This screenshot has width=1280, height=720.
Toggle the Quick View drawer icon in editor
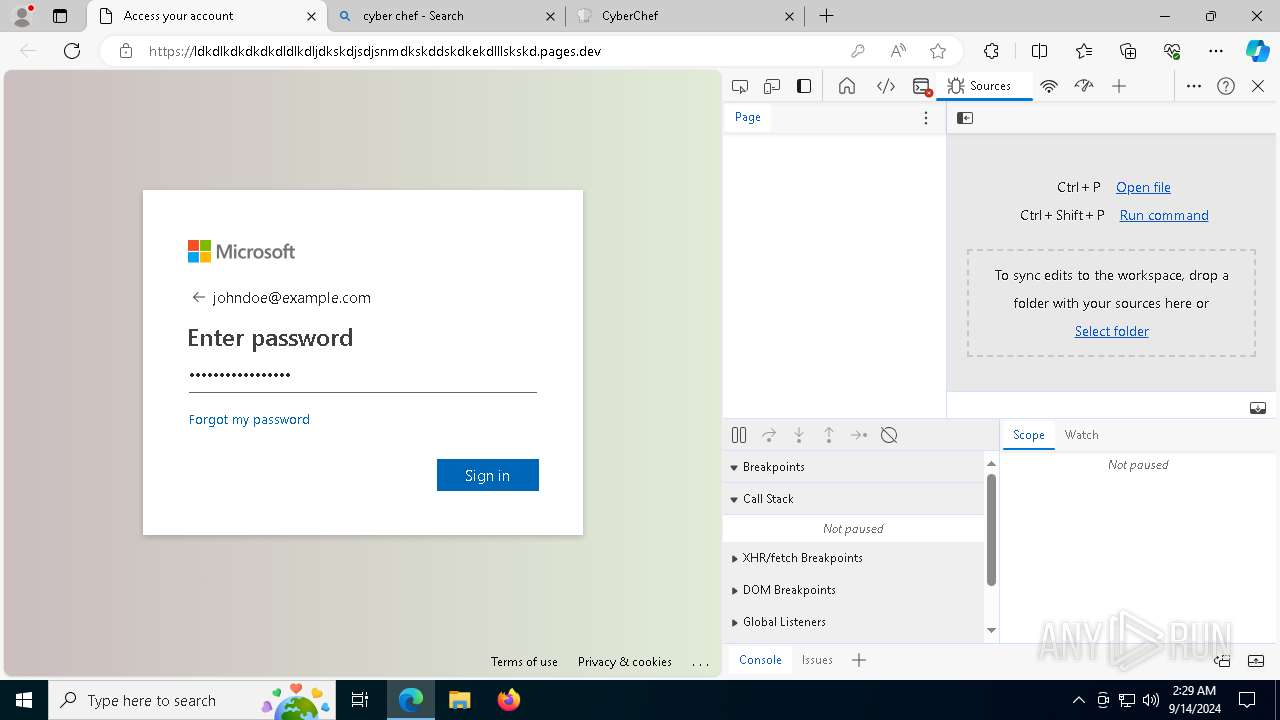coord(1258,407)
